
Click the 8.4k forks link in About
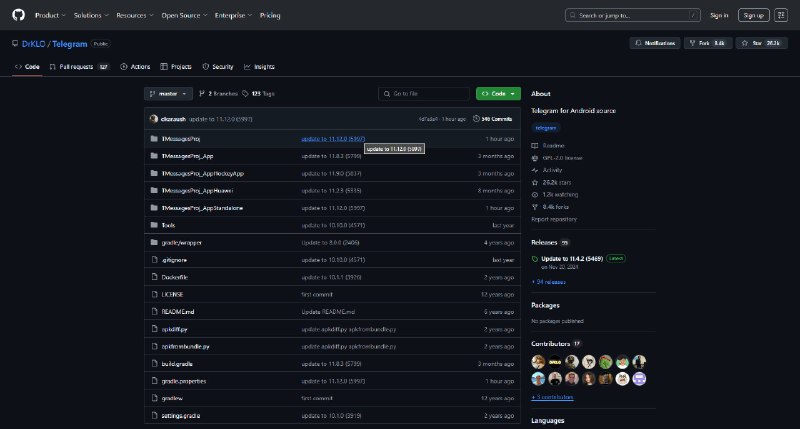coord(551,207)
